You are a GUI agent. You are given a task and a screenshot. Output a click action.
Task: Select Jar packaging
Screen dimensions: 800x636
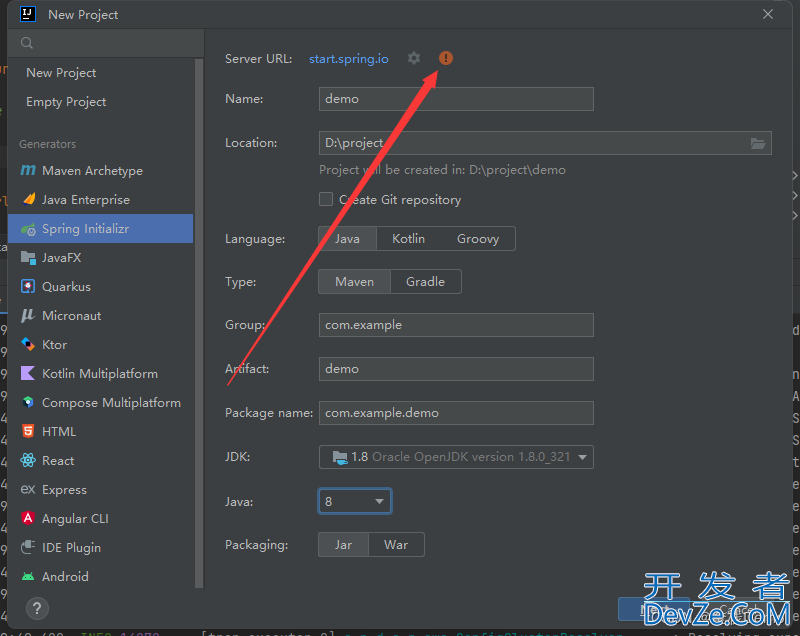pos(343,545)
